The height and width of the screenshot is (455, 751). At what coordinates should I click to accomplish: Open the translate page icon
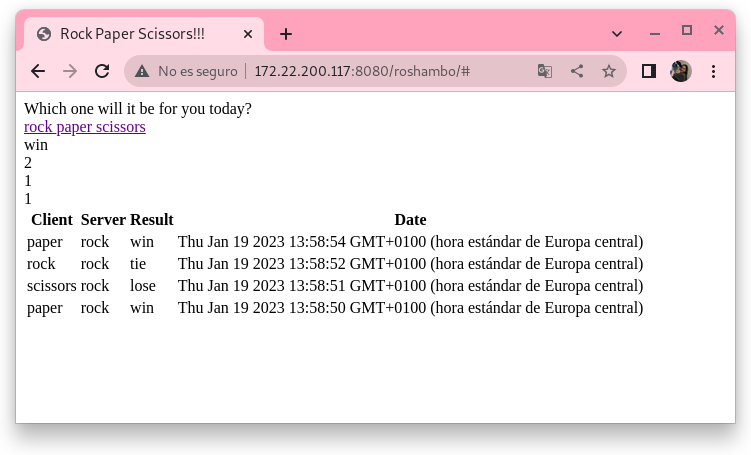coord(545,71)
